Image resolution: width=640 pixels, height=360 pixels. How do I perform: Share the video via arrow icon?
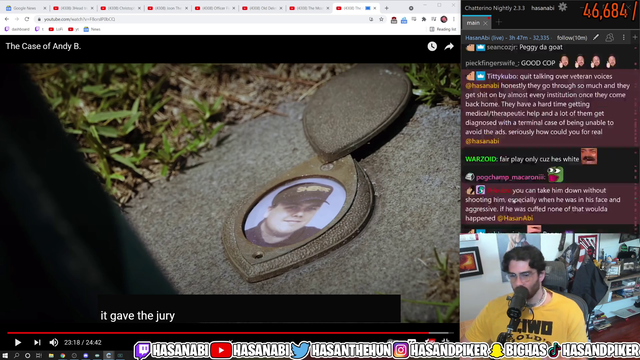pos(449,47)
